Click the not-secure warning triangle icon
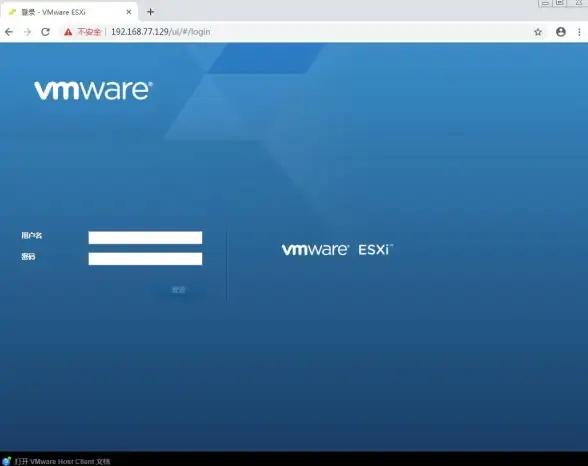This screenshot has width=588, height=466. point(68,32)
